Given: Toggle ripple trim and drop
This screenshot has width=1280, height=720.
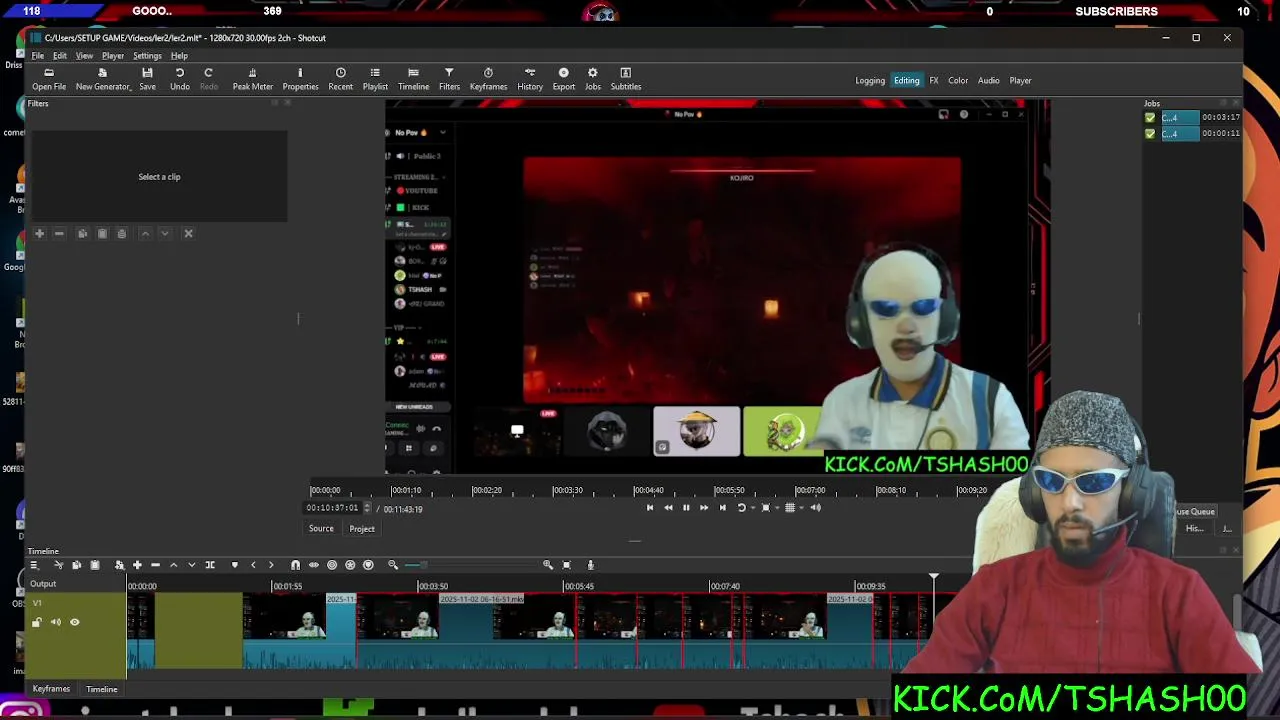Looking at the screenshot, I should point(332,566).
